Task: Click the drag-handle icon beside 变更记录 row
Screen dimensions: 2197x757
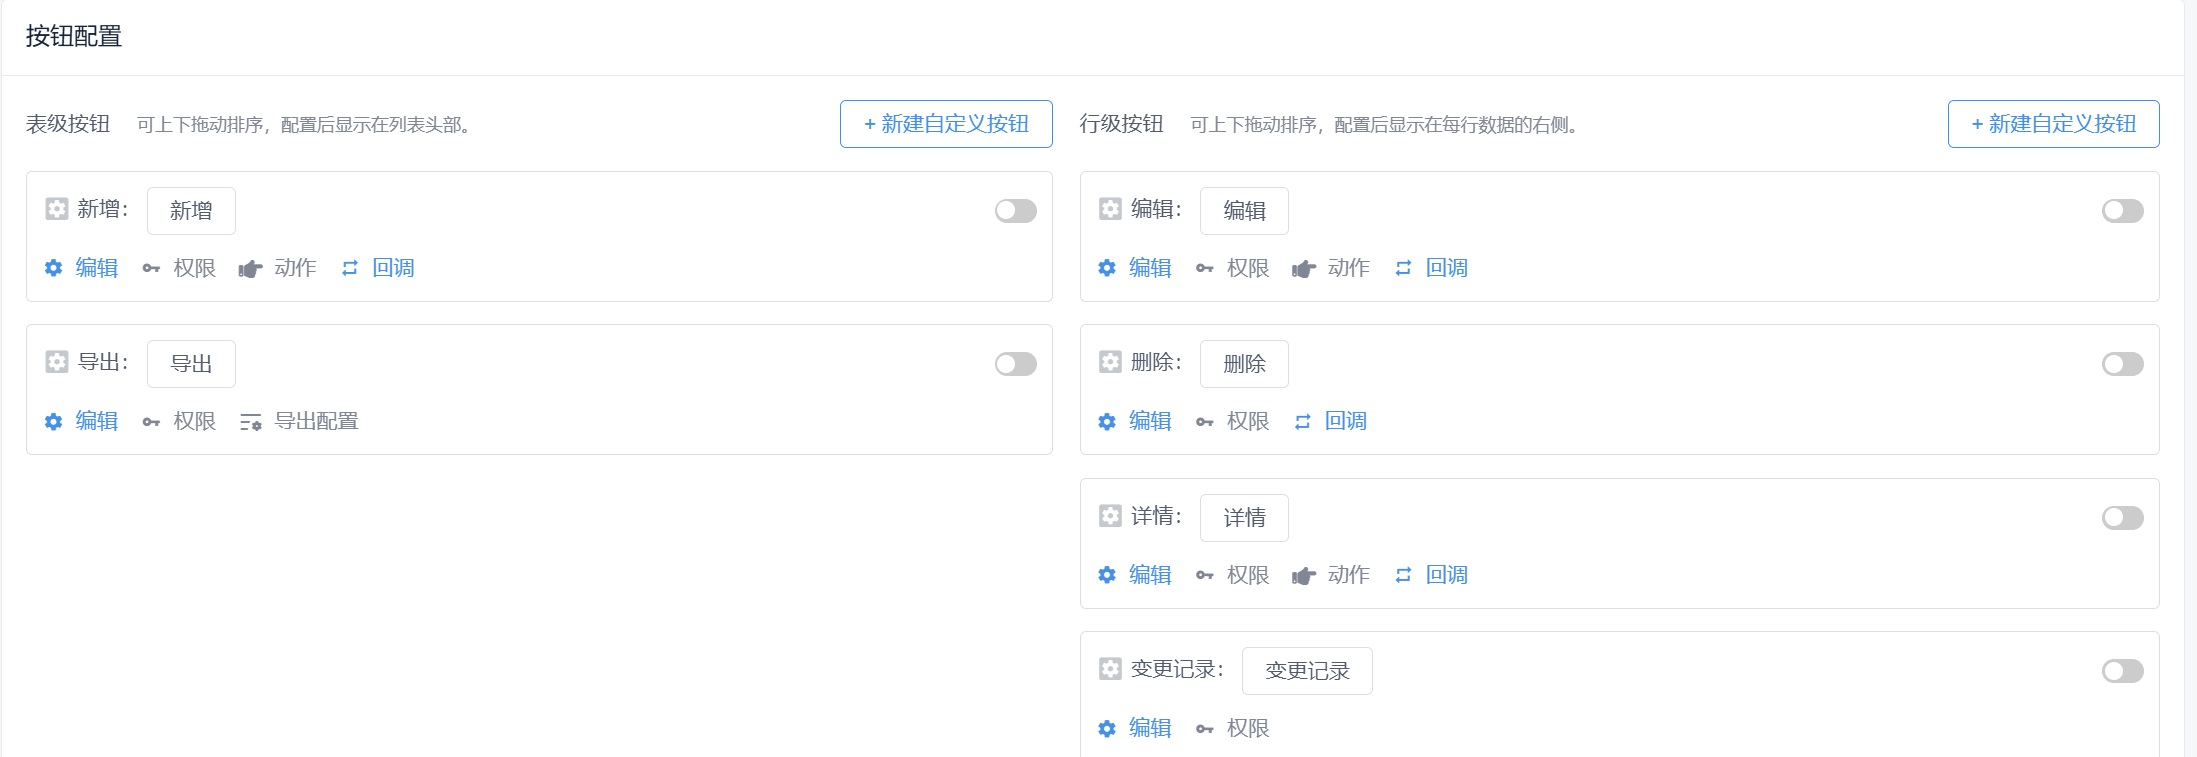Action: pos(1110,669)
